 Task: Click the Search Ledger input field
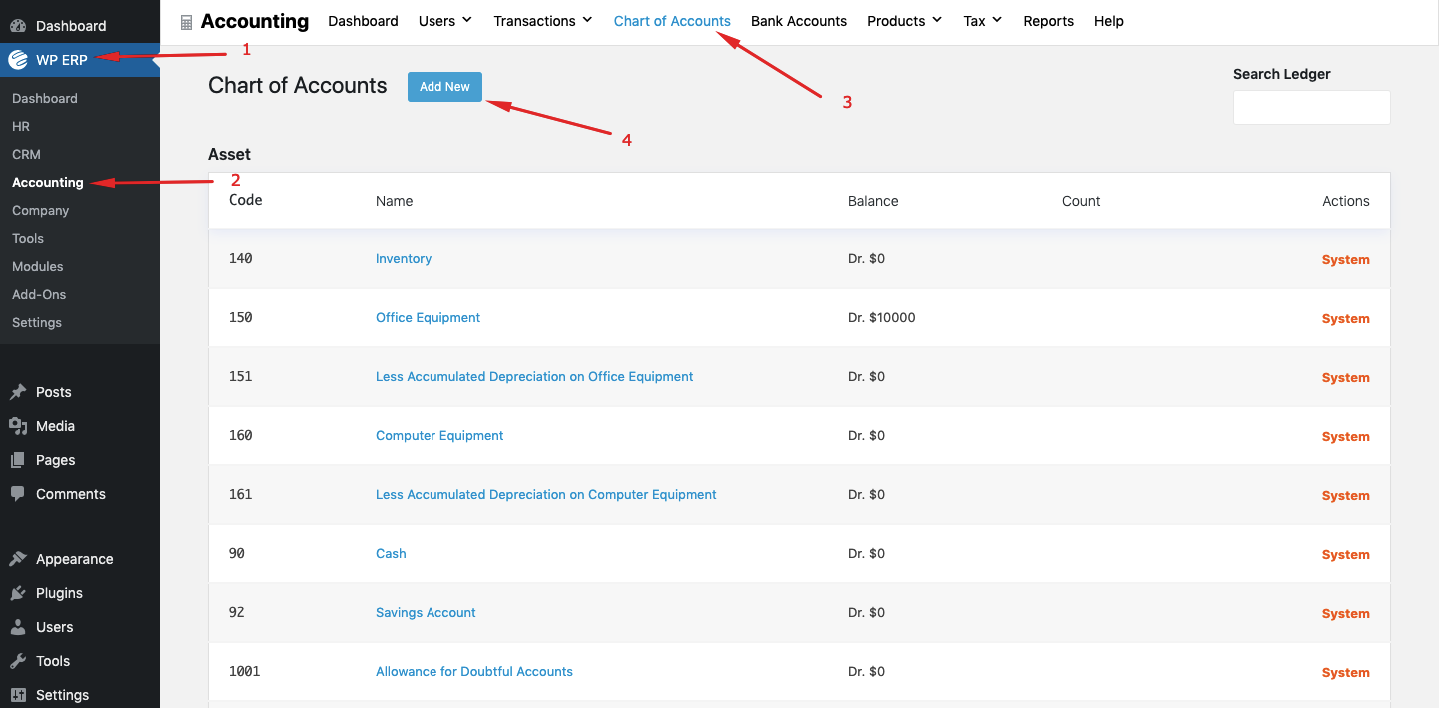1311,108
